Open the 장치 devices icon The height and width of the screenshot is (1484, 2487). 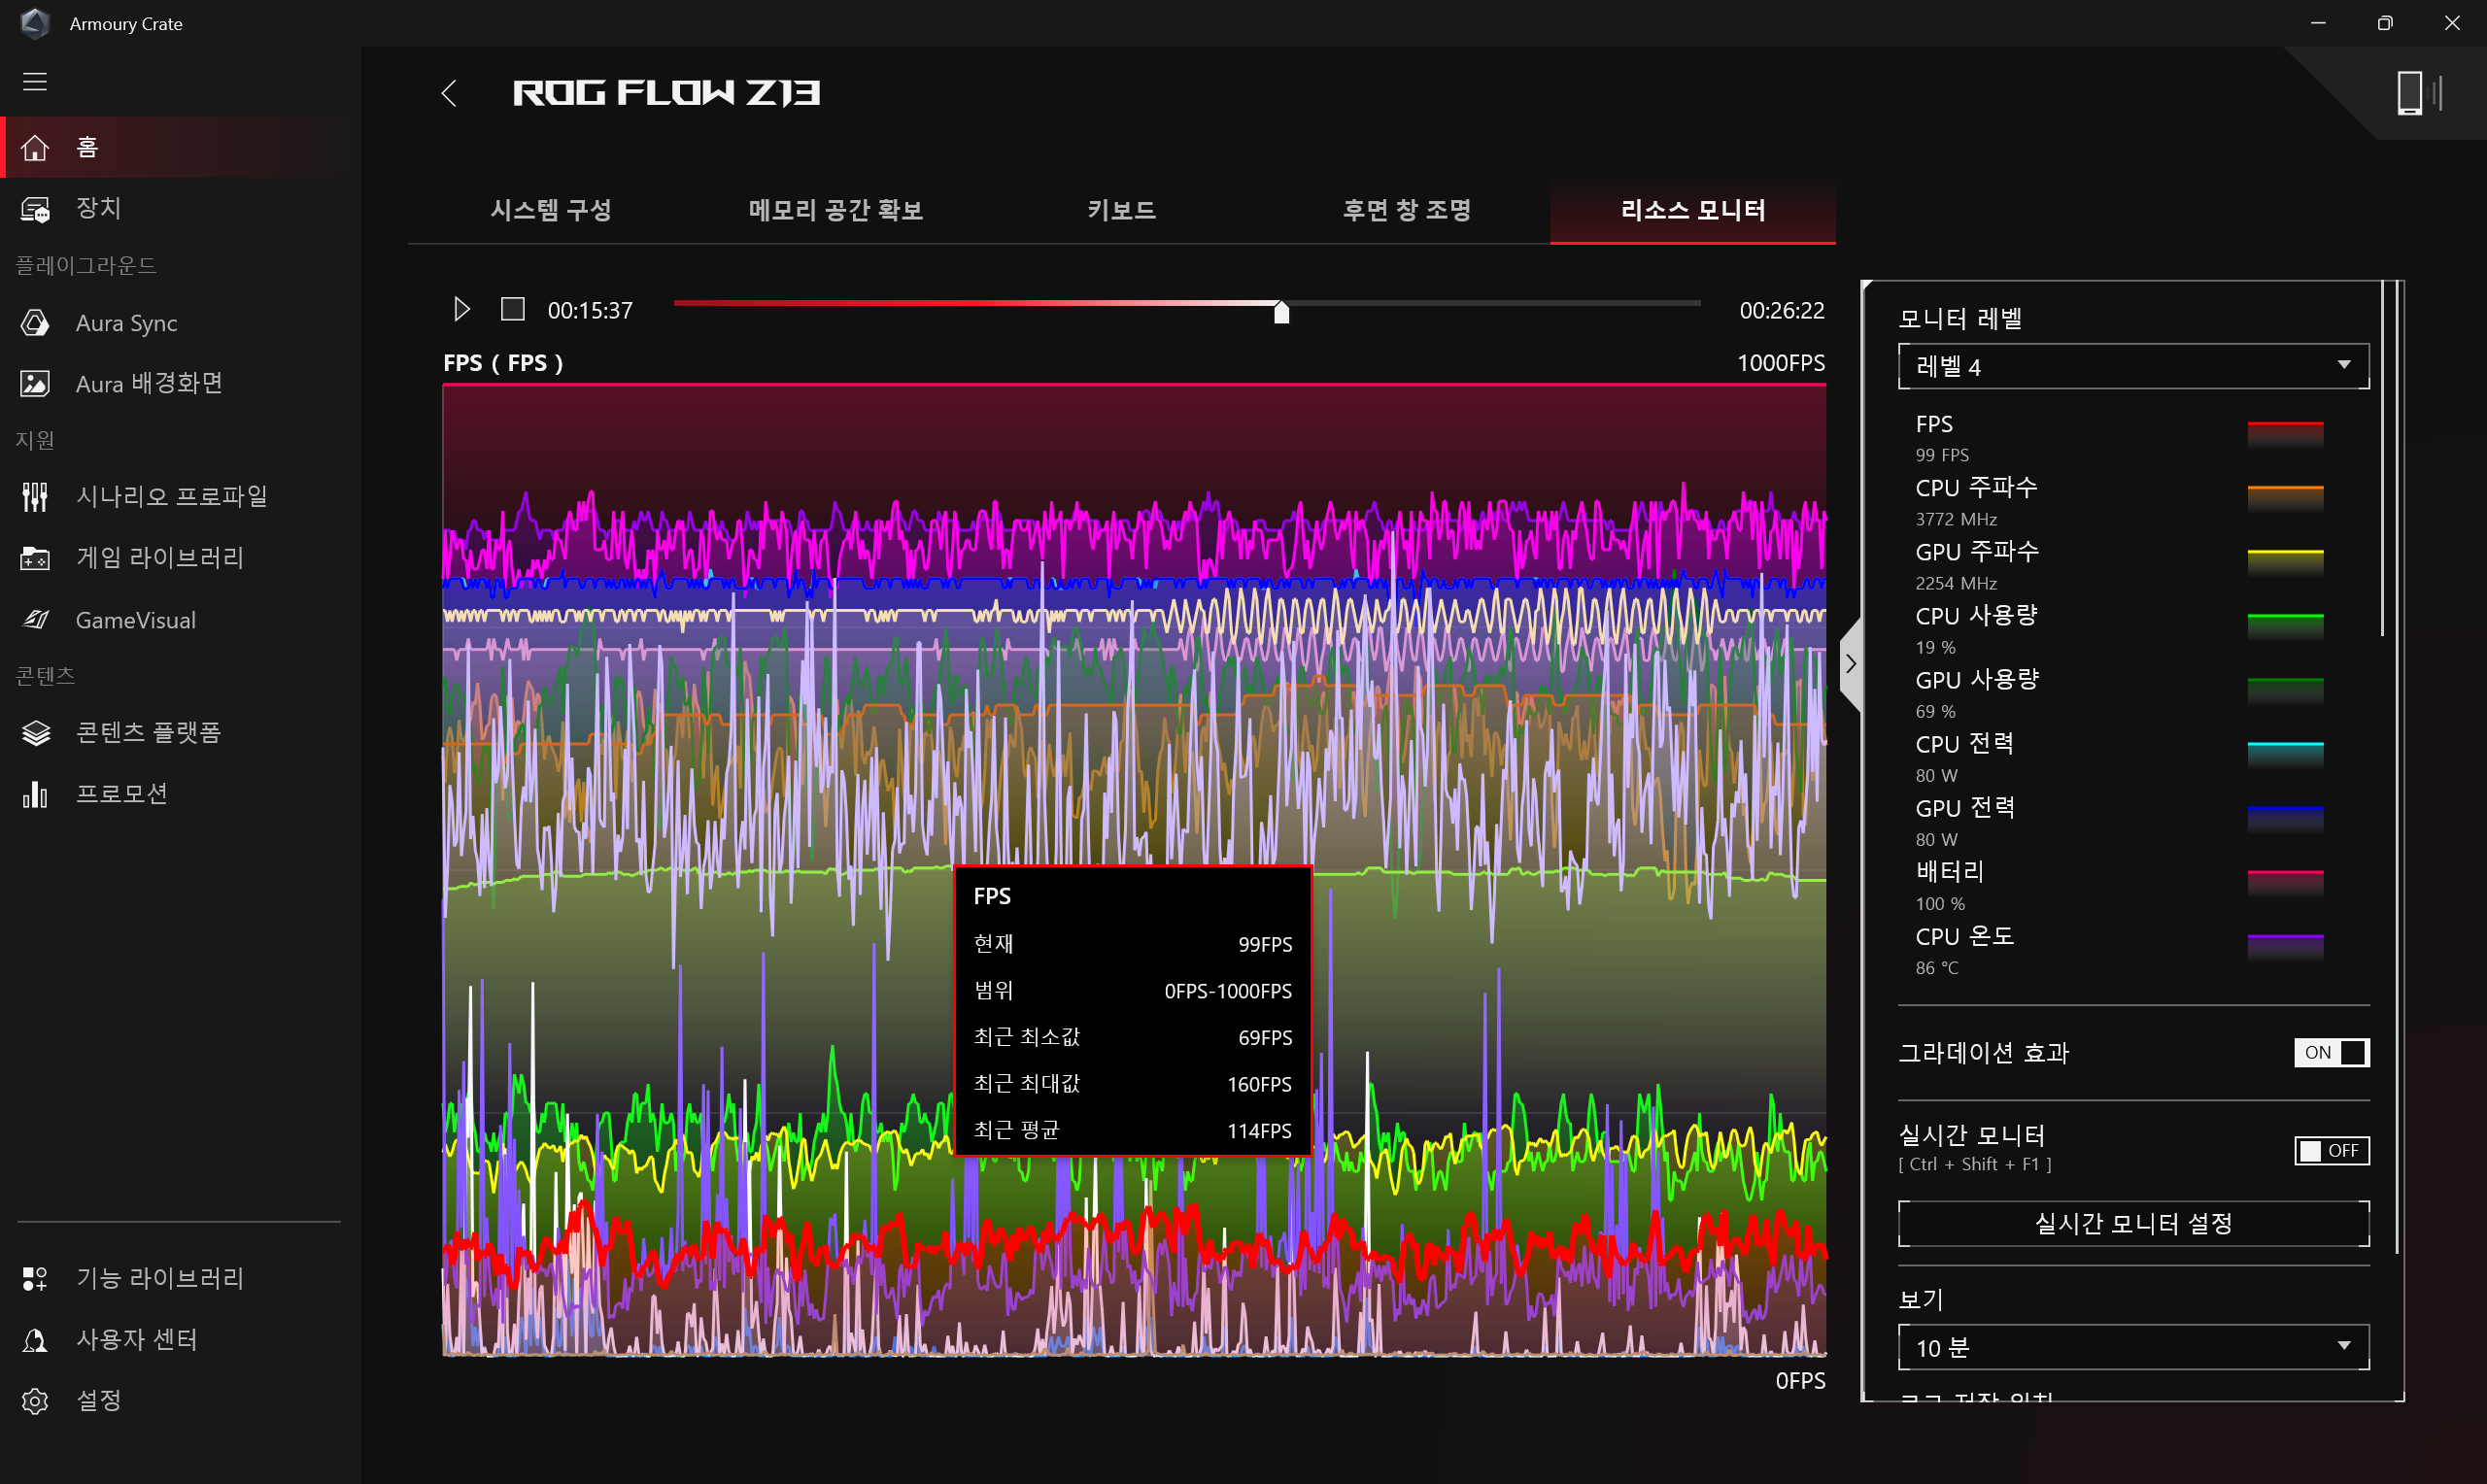pos(35,209)
